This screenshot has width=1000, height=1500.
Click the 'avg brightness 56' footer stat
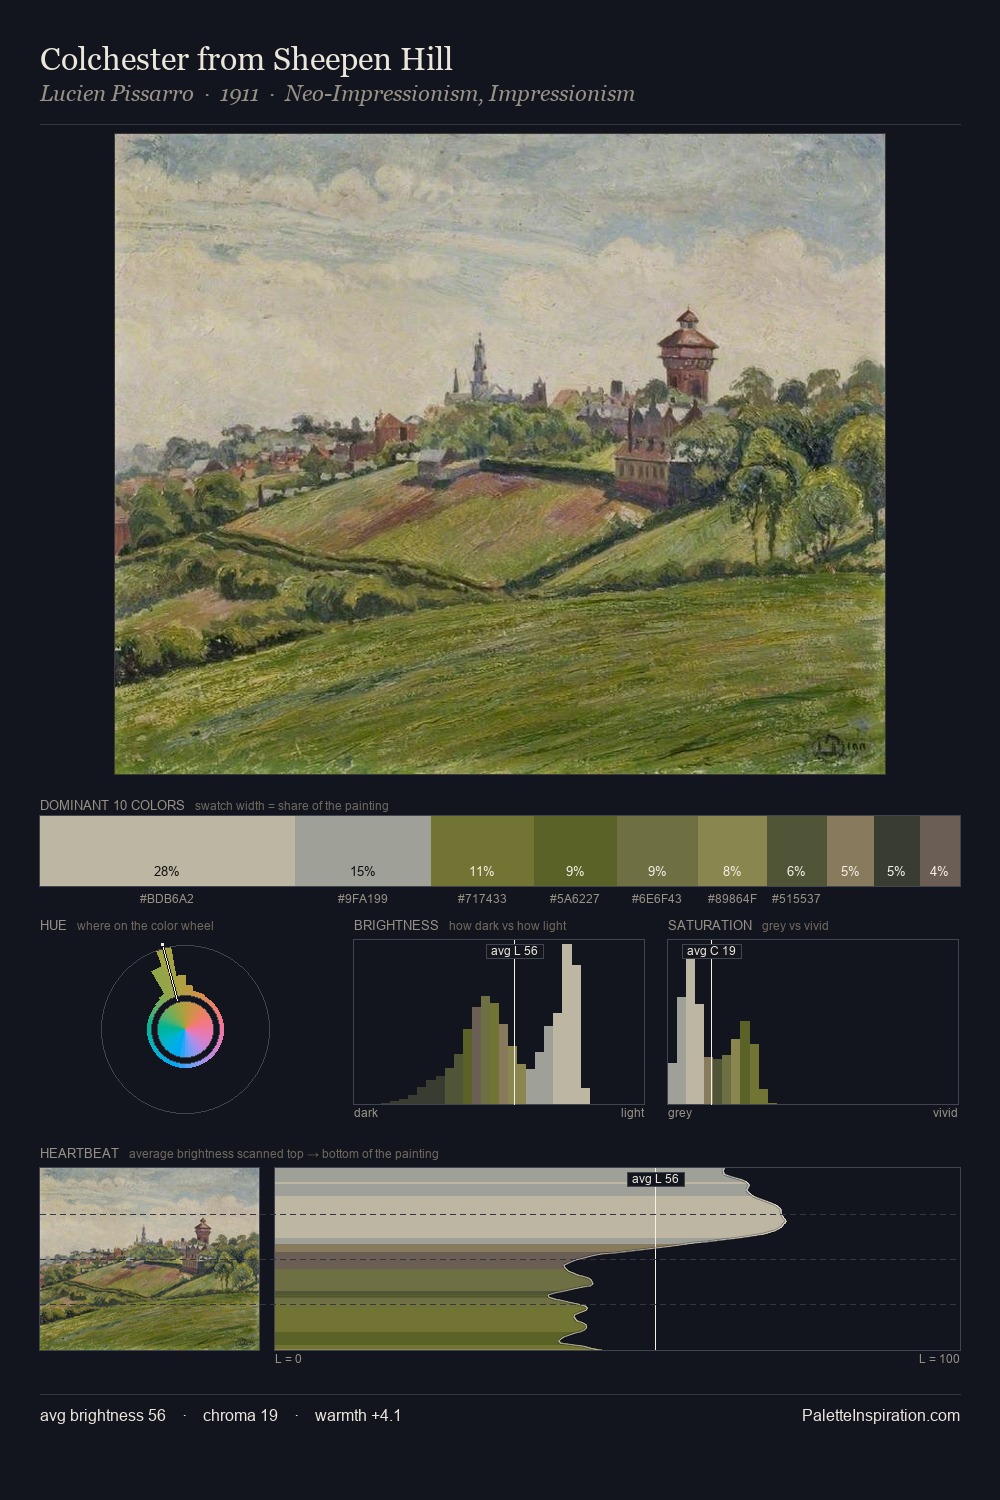[103, 1415]
